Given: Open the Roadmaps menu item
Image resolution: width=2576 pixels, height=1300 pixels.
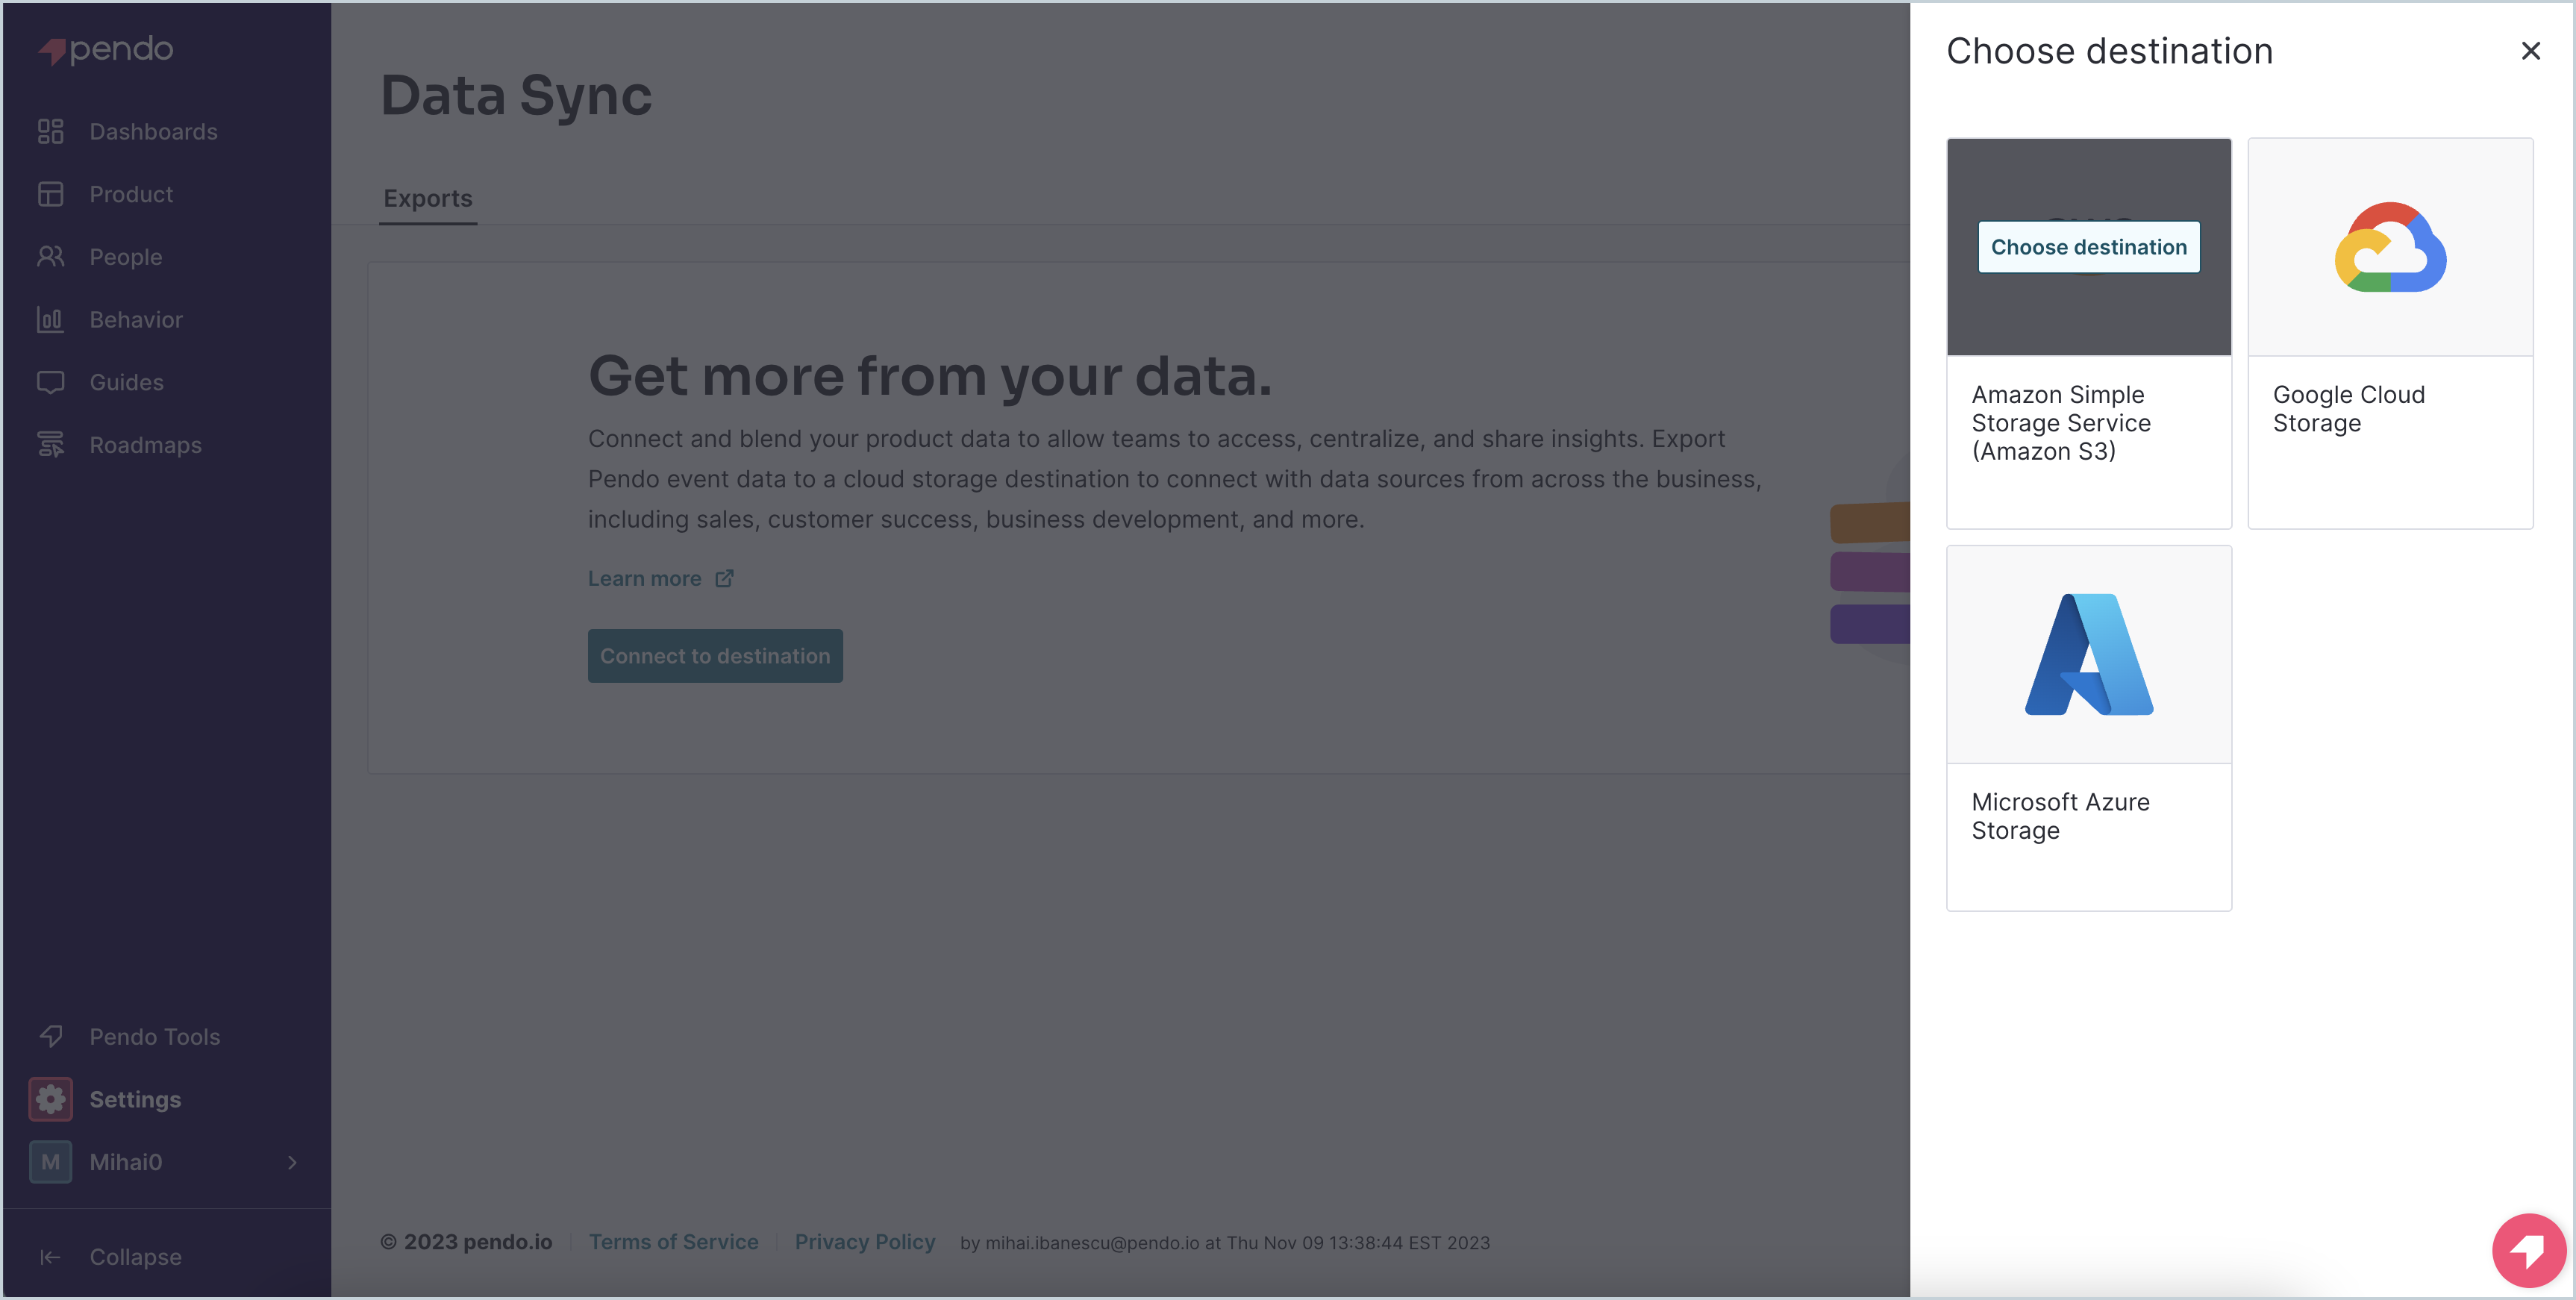Looking at the screenshot, I should pyautogui.click(x=145, y=445).
